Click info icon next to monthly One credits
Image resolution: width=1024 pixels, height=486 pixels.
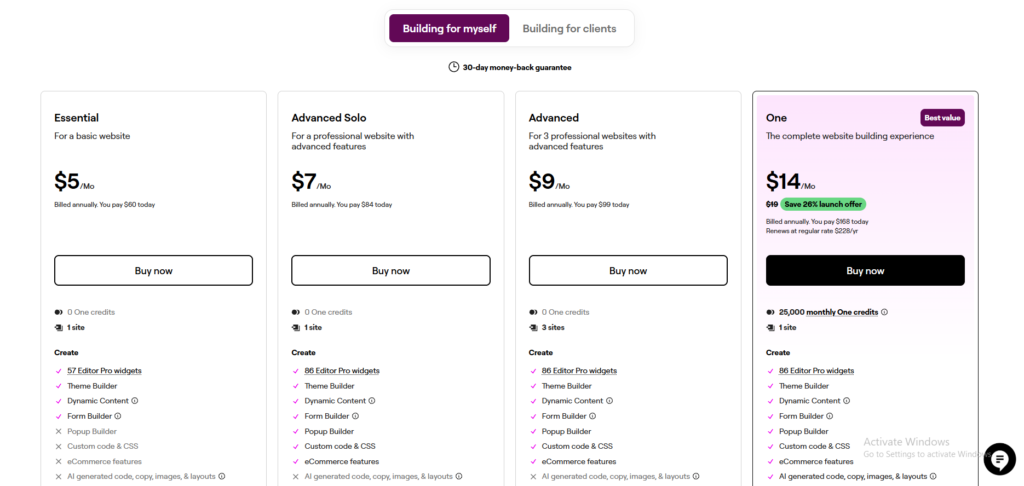[x=885, y=312]
